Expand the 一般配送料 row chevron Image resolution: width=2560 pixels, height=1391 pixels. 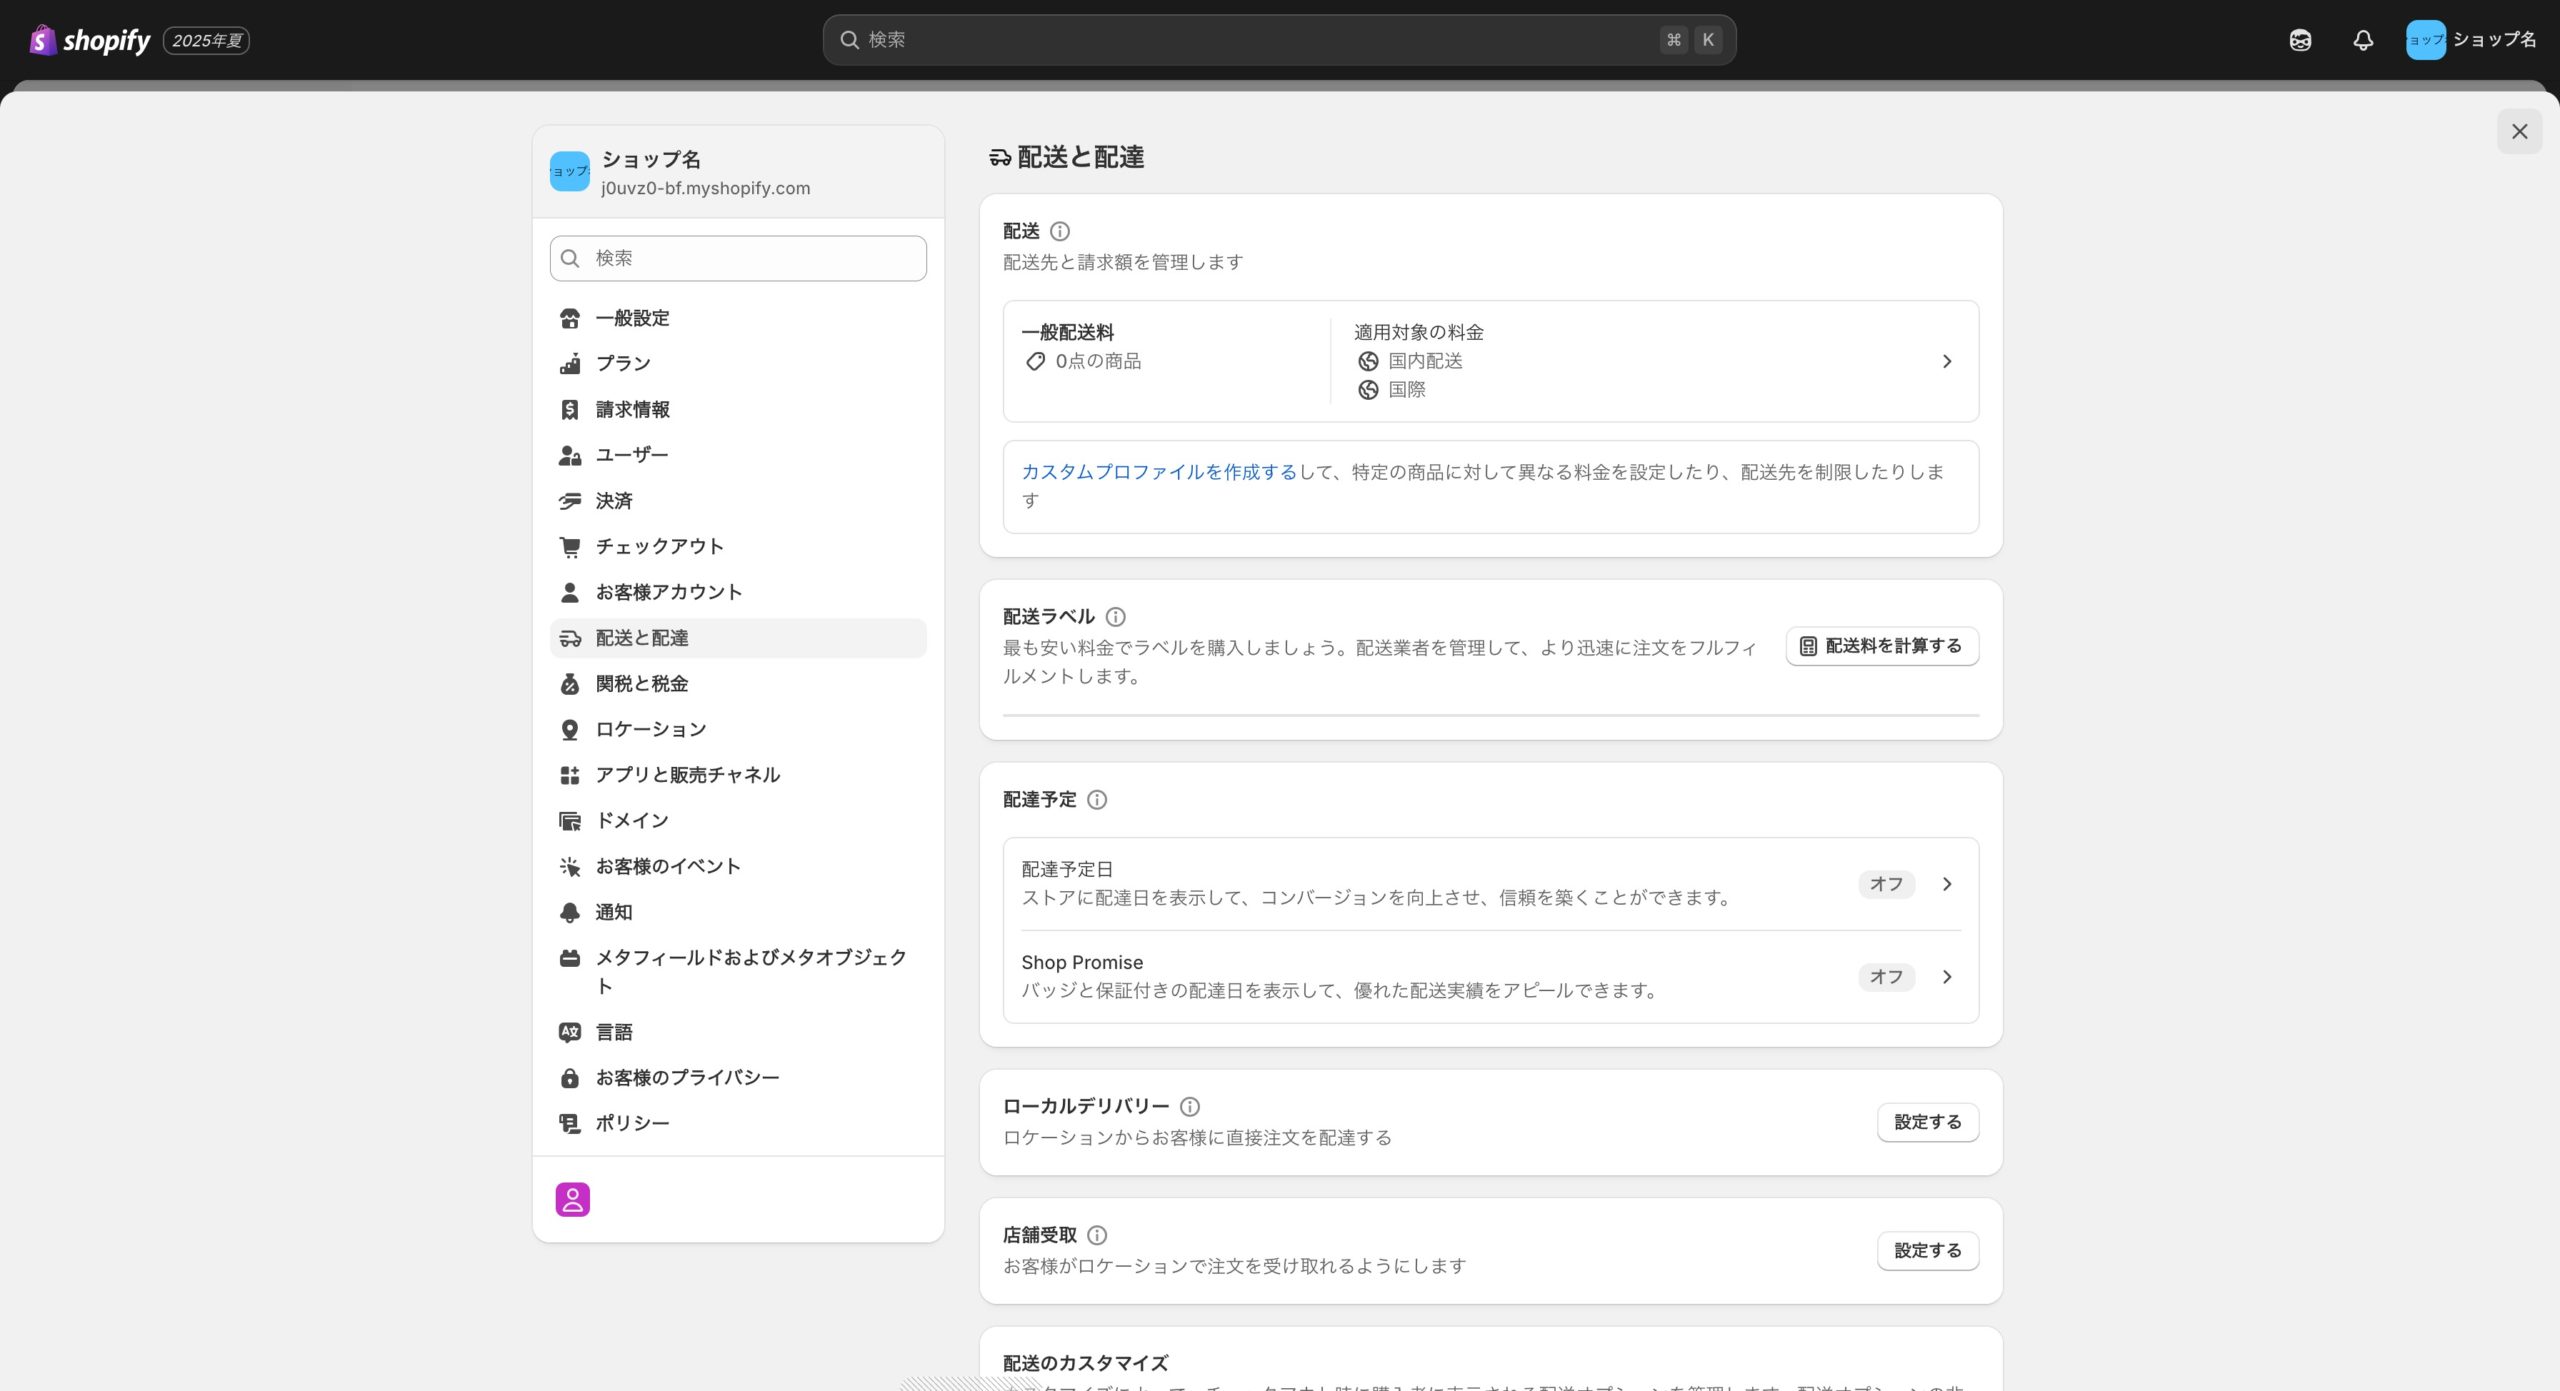[1947, 362]
